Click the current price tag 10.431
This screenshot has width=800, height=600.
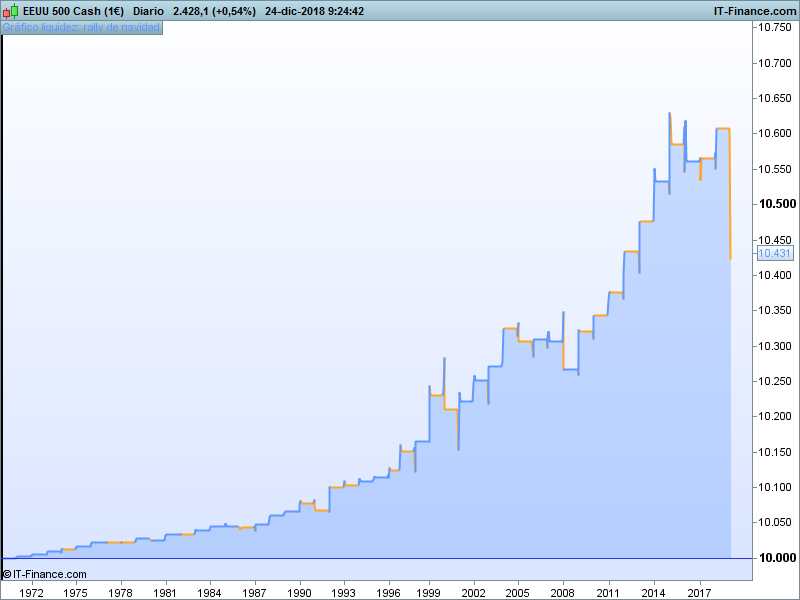point(775,254)
